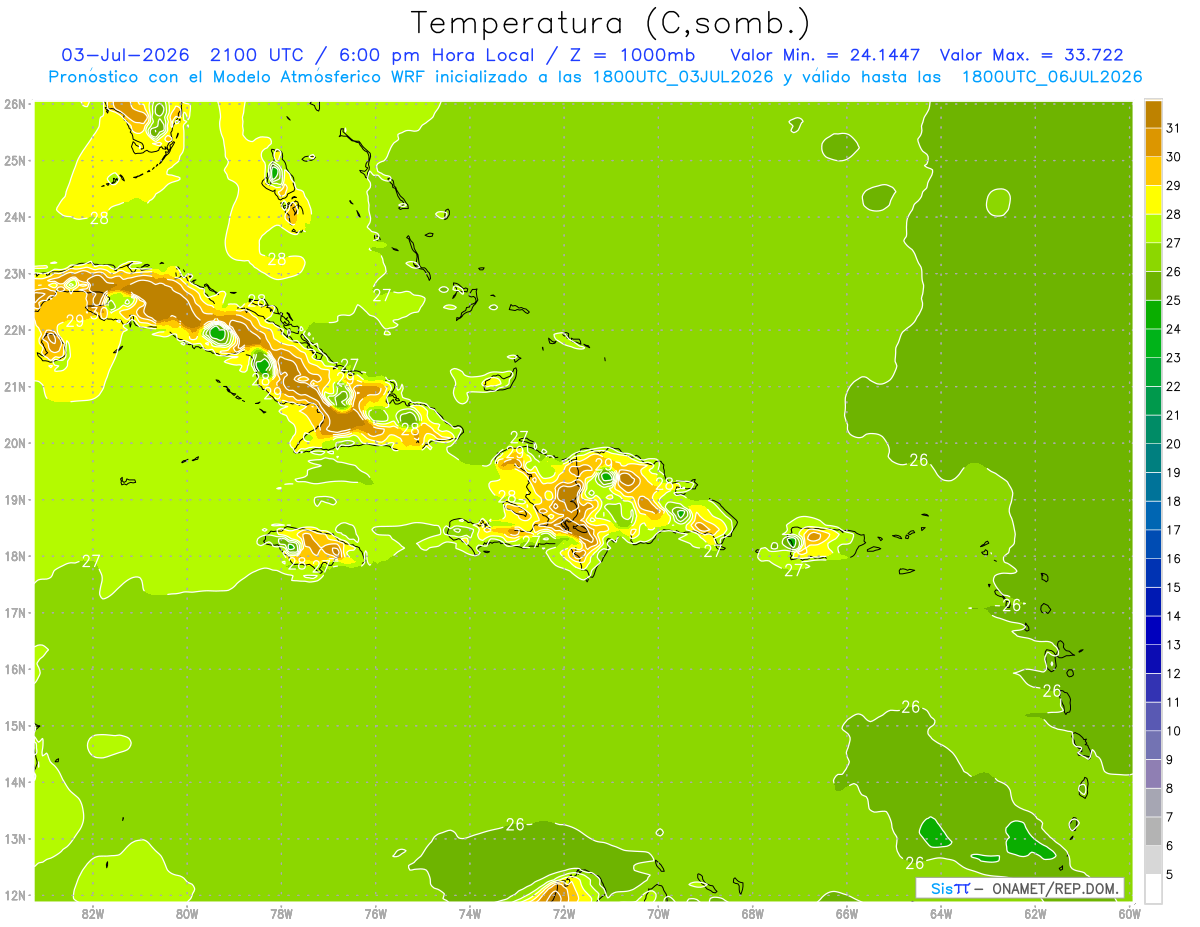Click the "Valor Max. = 33.722" text
The image size is (1200, 927).
[1032, 55]
